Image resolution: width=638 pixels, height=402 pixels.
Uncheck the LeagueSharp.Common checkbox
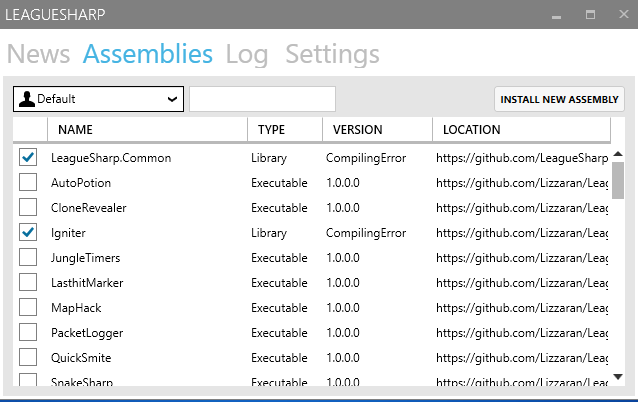[28, 157]
